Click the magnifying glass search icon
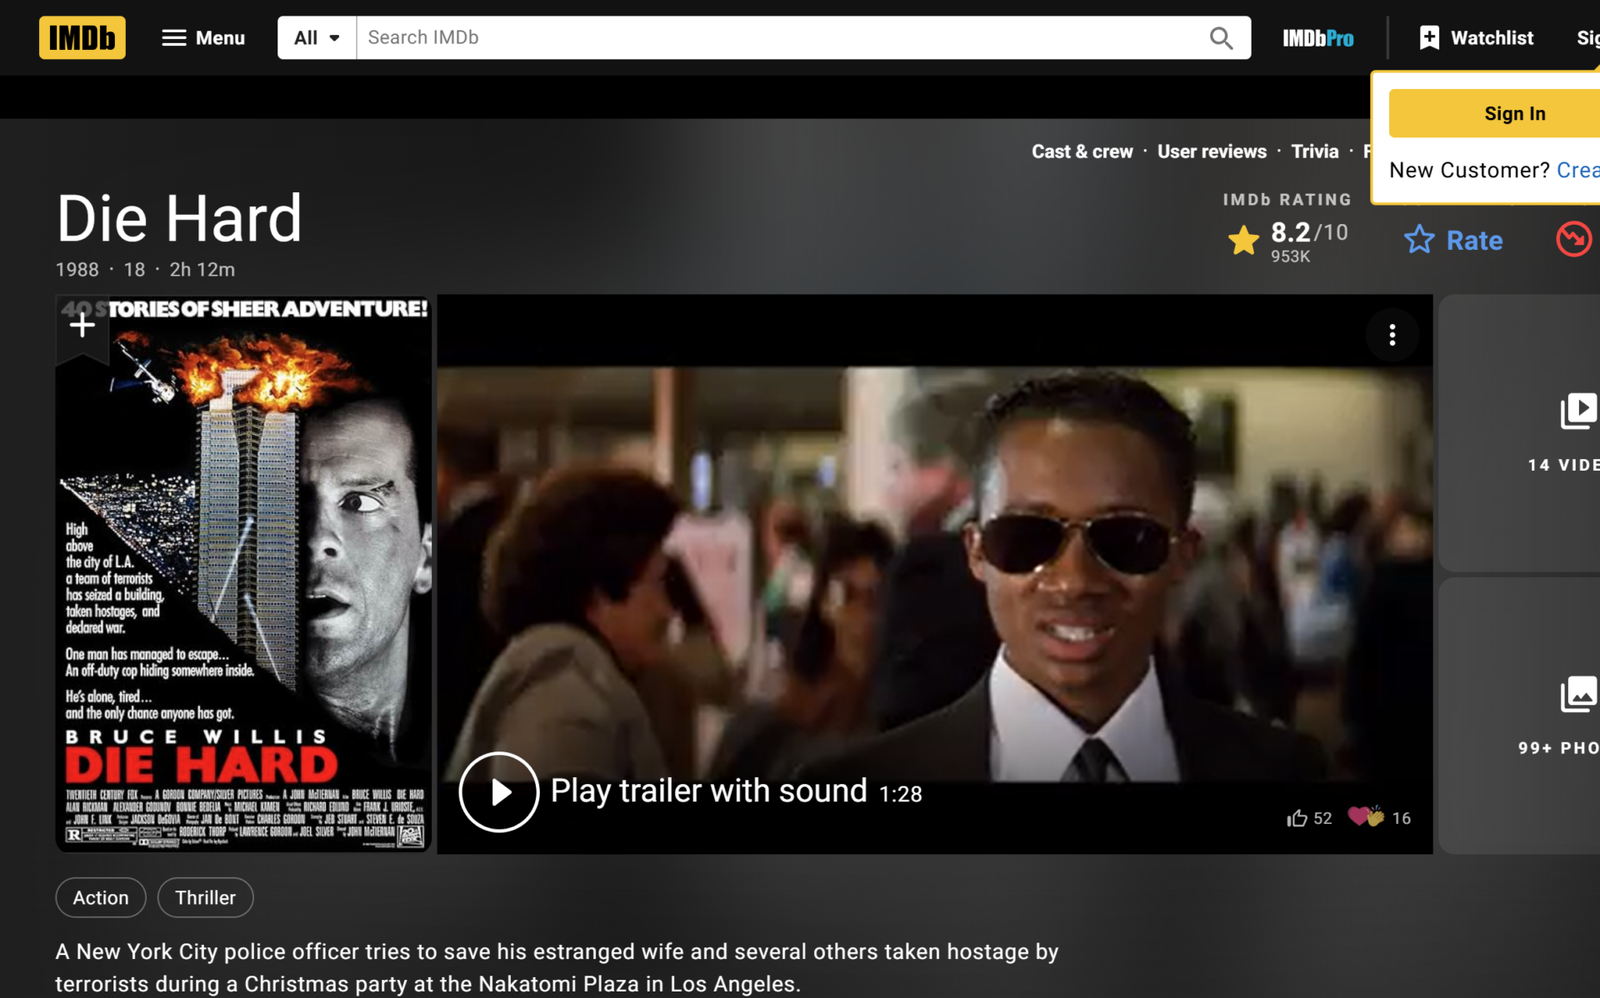The height and width of the screenshot is (998, 1600). pyautogui.click(x=1221, y=38)
